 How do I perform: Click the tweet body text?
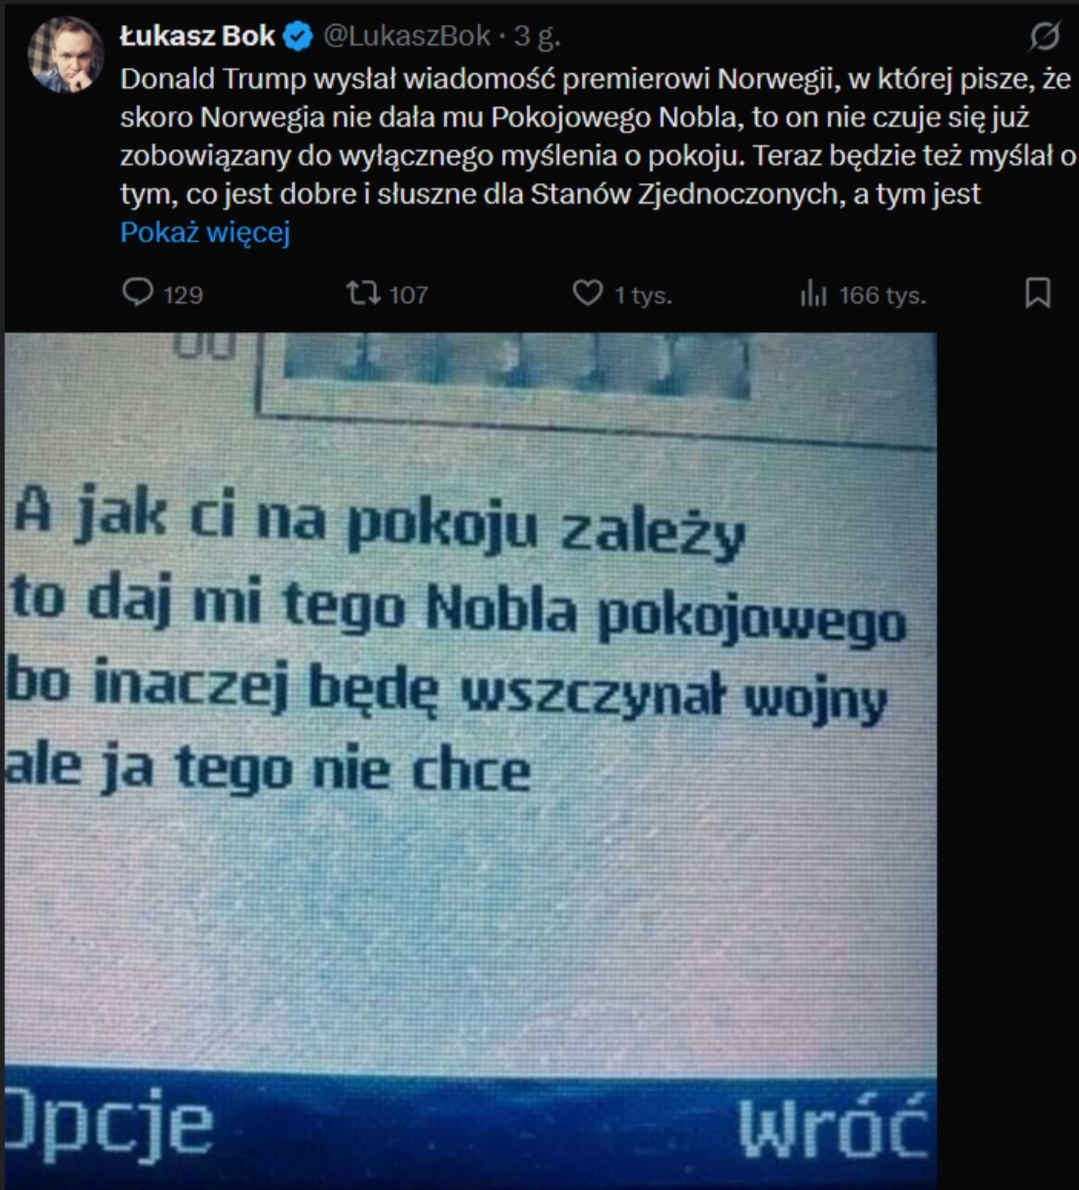point(598,137)
